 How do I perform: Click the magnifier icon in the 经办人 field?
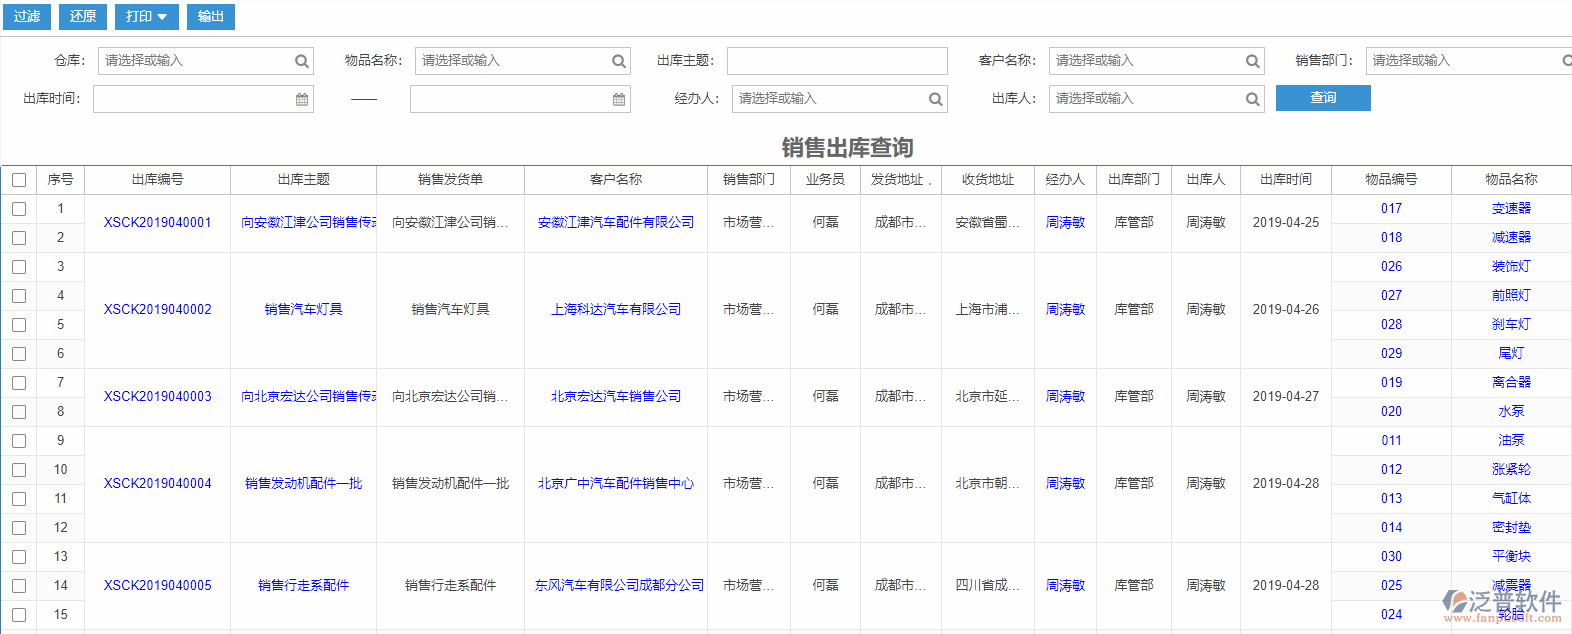935,99
